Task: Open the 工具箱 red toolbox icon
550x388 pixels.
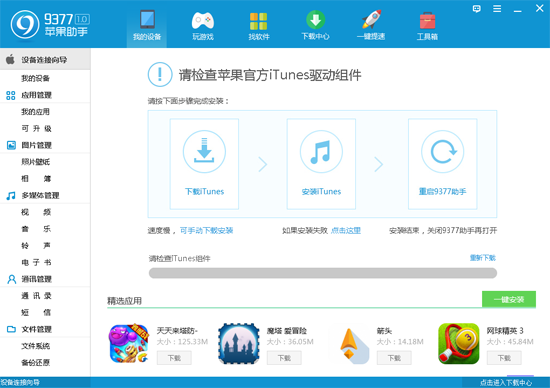Action: (427, 21)
